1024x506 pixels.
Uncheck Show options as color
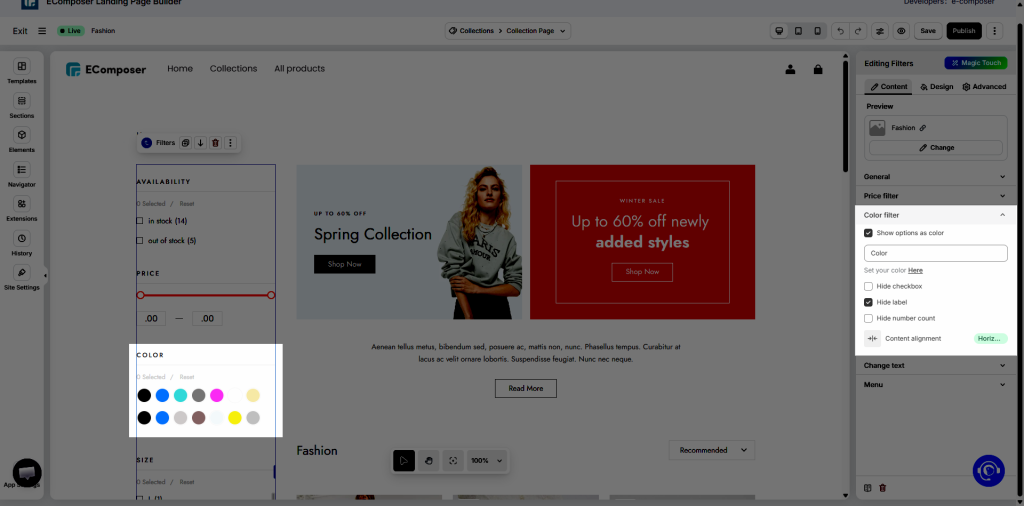click(868, 233)
